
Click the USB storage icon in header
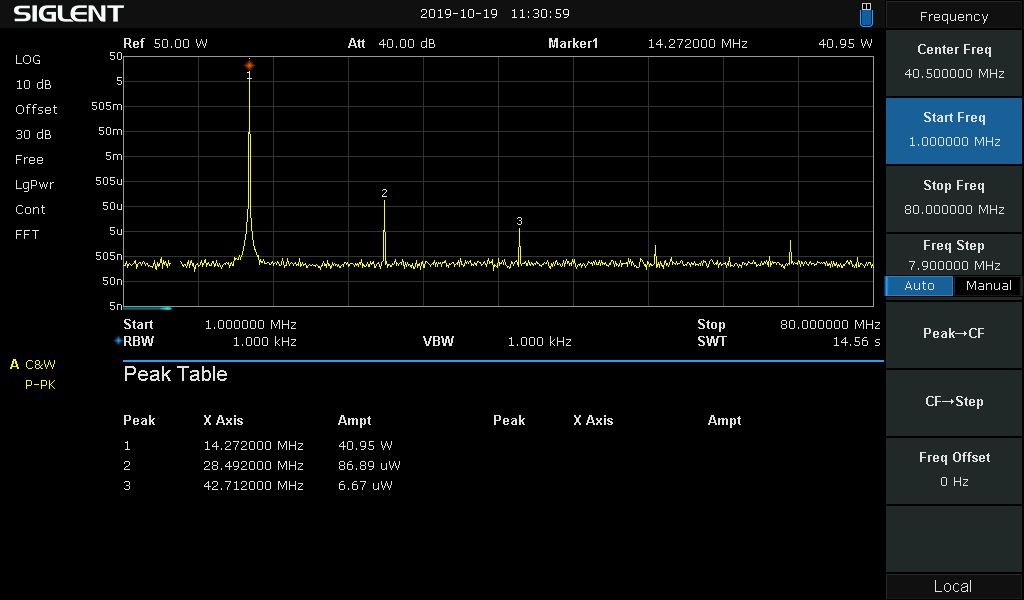[866, 14]
